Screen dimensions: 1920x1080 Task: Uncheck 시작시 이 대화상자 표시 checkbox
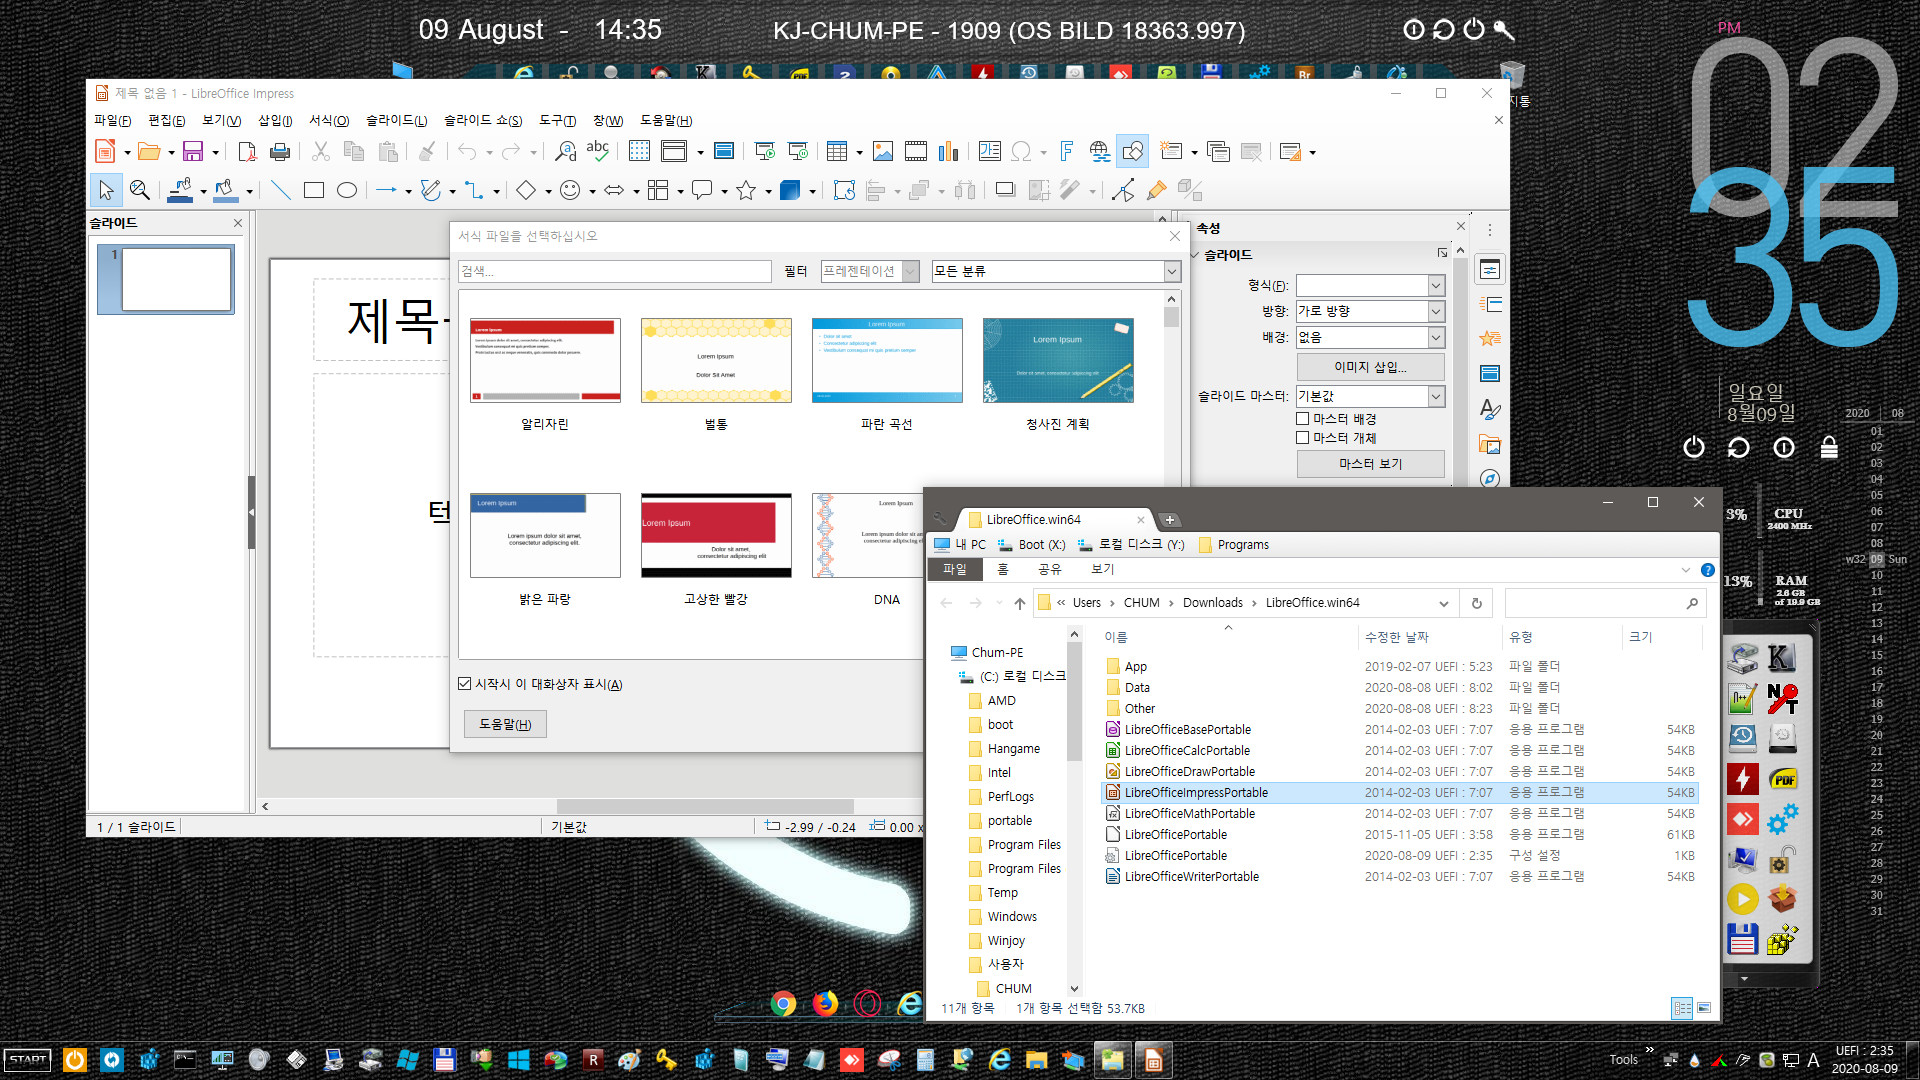pyautogui.click(x=464, y=684)
